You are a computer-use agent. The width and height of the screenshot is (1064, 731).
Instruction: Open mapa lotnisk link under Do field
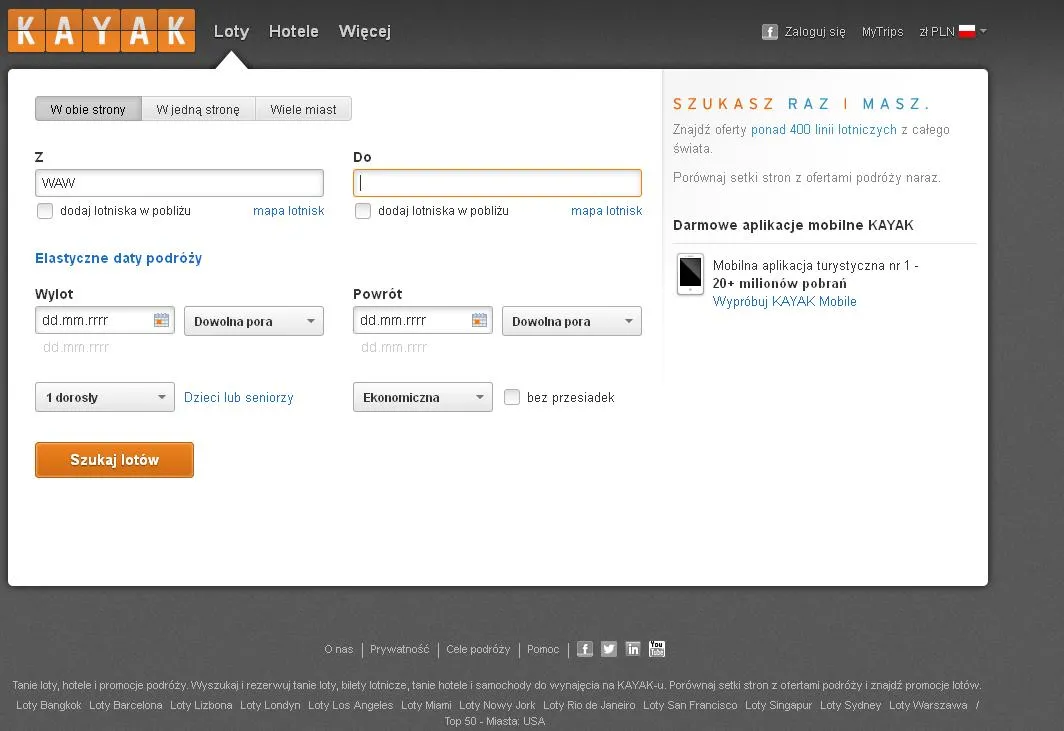[x=606, y=211]
